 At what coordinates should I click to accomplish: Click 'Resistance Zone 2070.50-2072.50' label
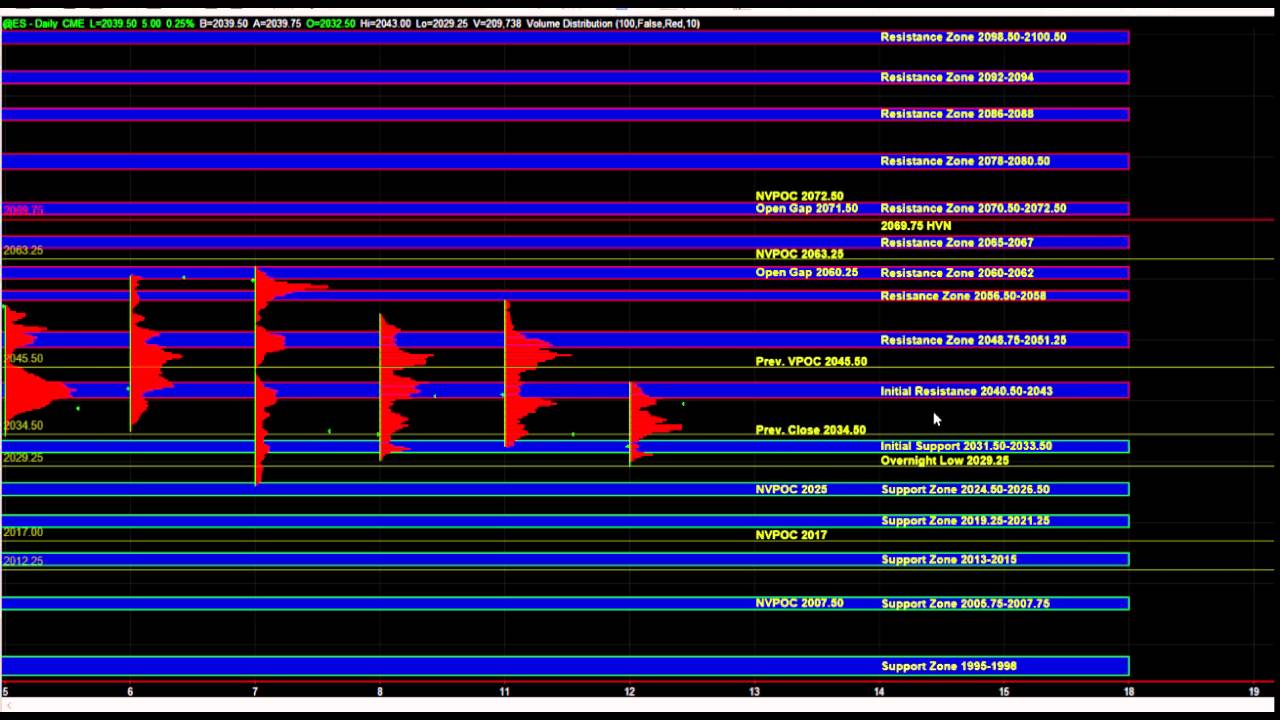pyautogui.click(x=973, y=209)
